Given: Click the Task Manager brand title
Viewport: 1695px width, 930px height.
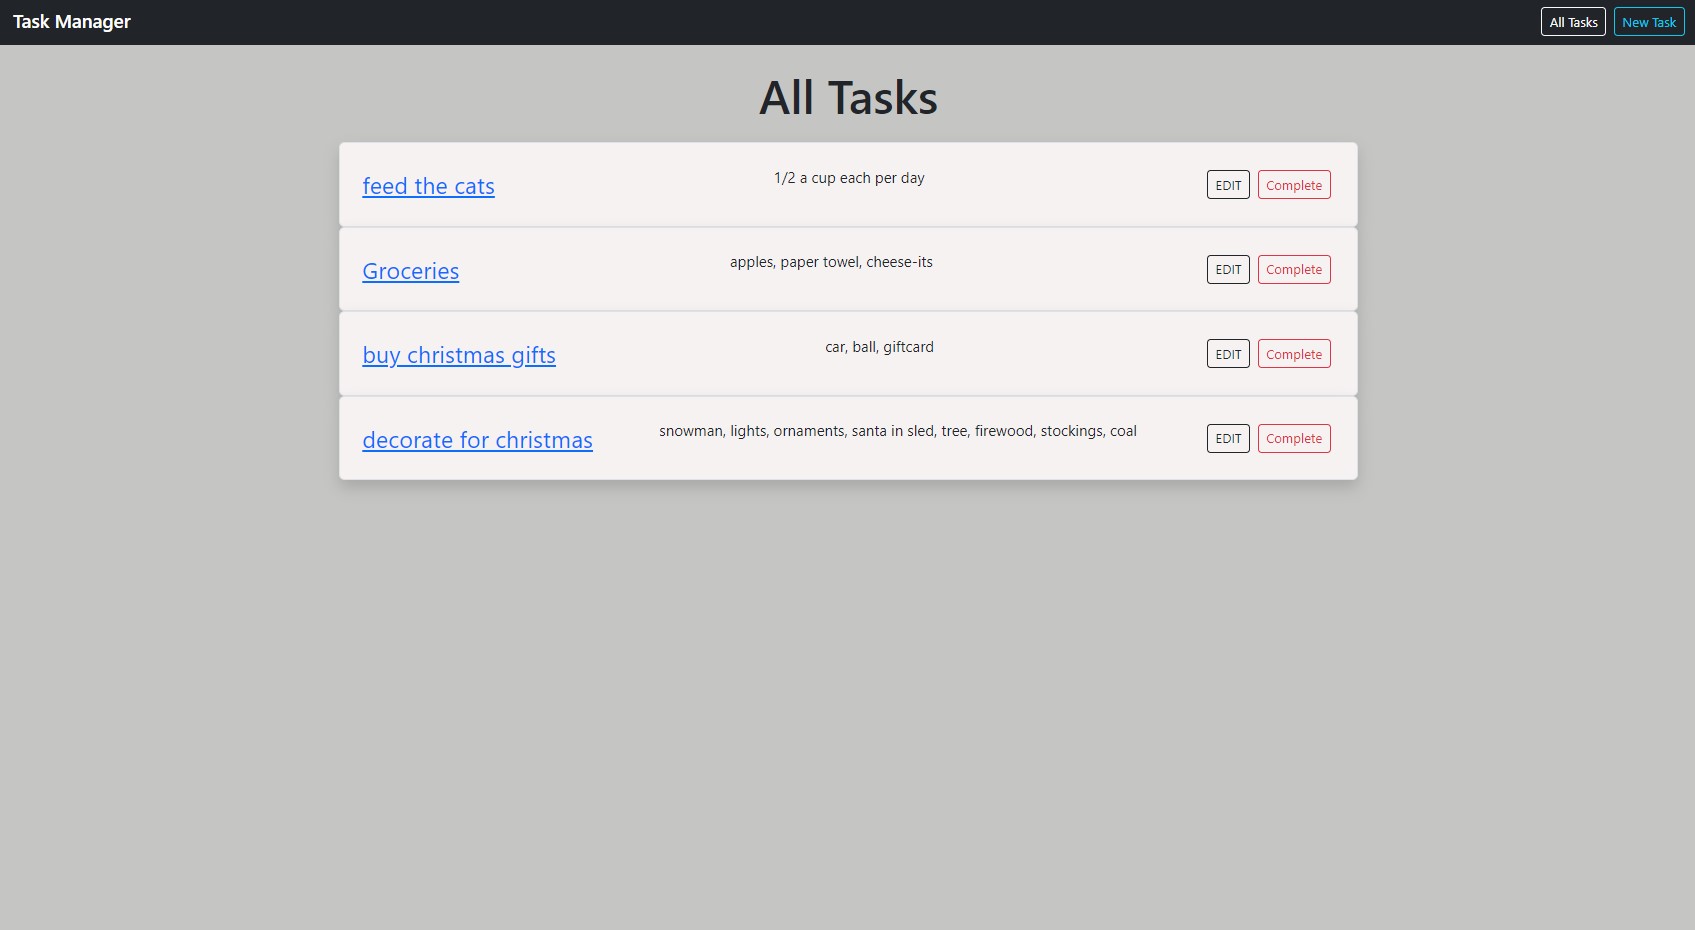Looking at the screenshot, I should [72, 22].
